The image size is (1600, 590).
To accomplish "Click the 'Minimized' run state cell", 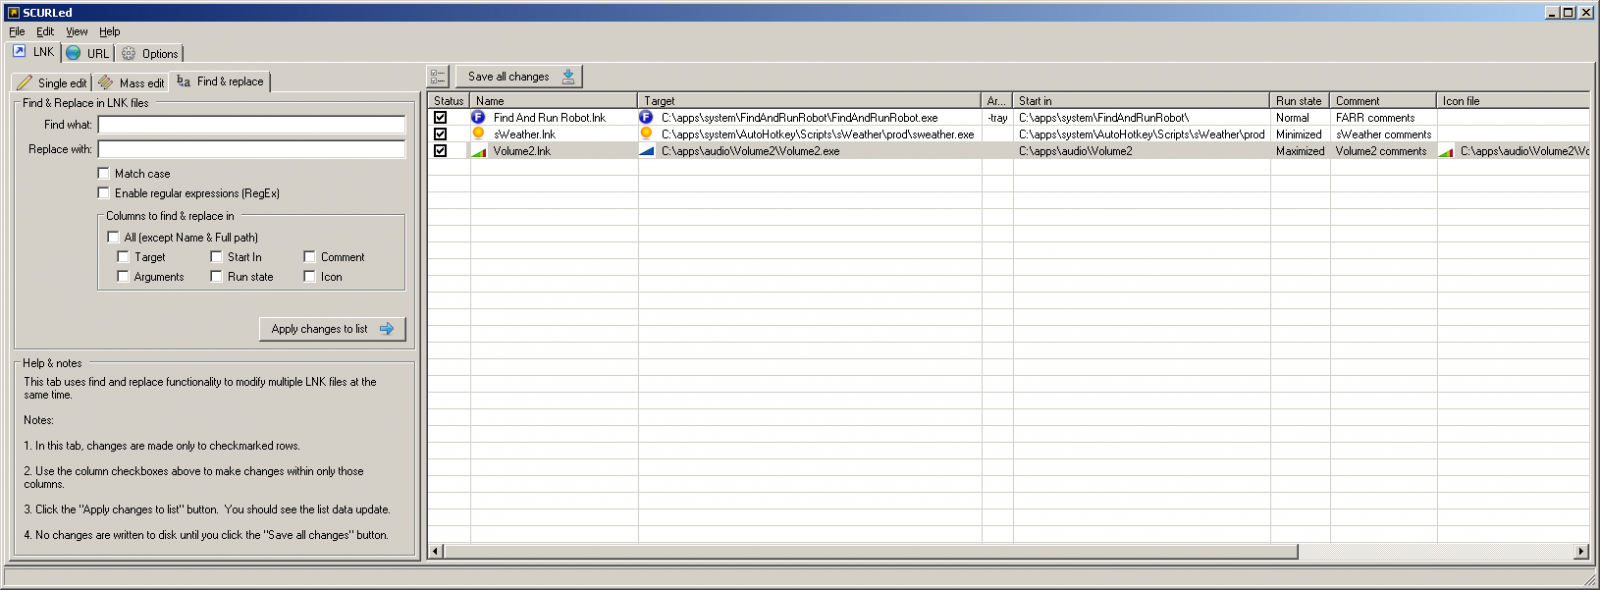I will click(1300, 134).
